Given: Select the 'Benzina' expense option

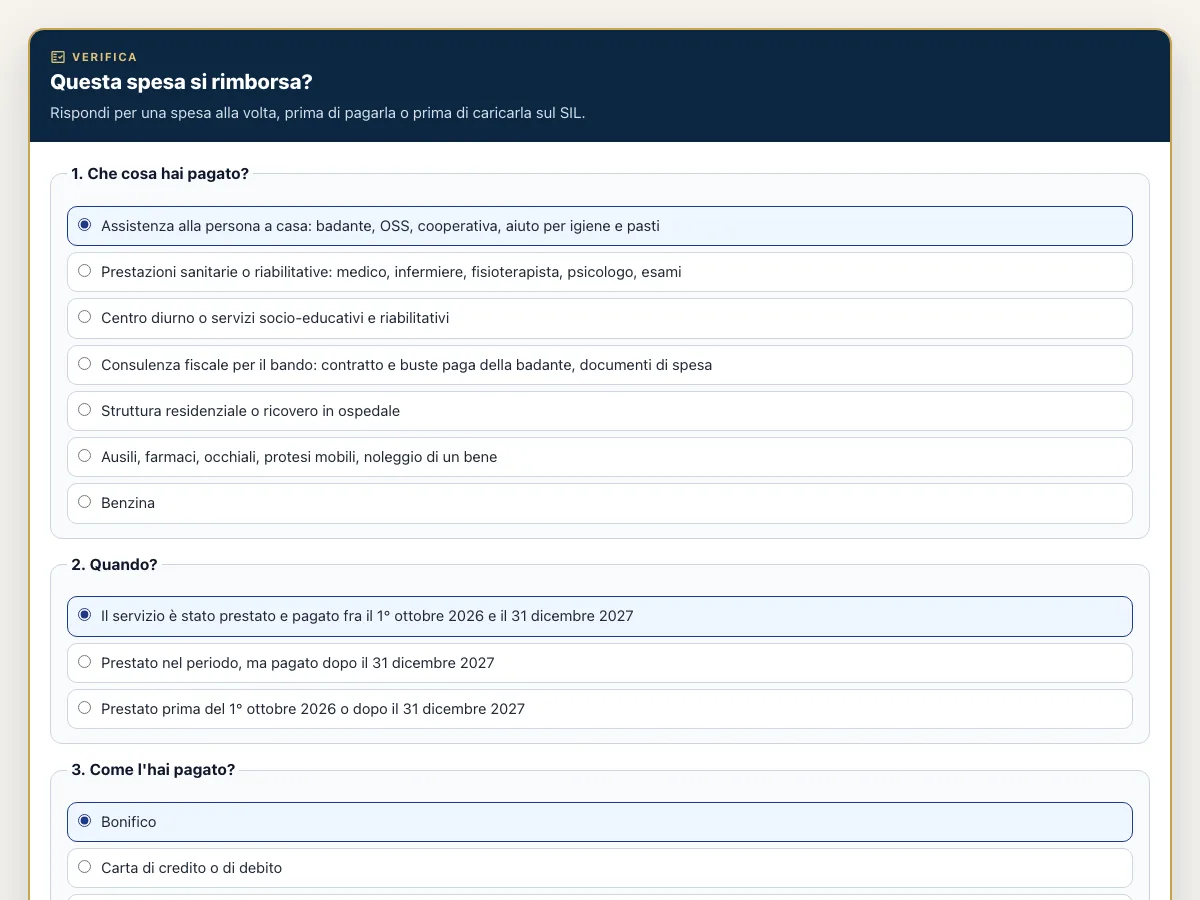Looking at the screenshot, I should pyautogui.click(x=600, y=503).
